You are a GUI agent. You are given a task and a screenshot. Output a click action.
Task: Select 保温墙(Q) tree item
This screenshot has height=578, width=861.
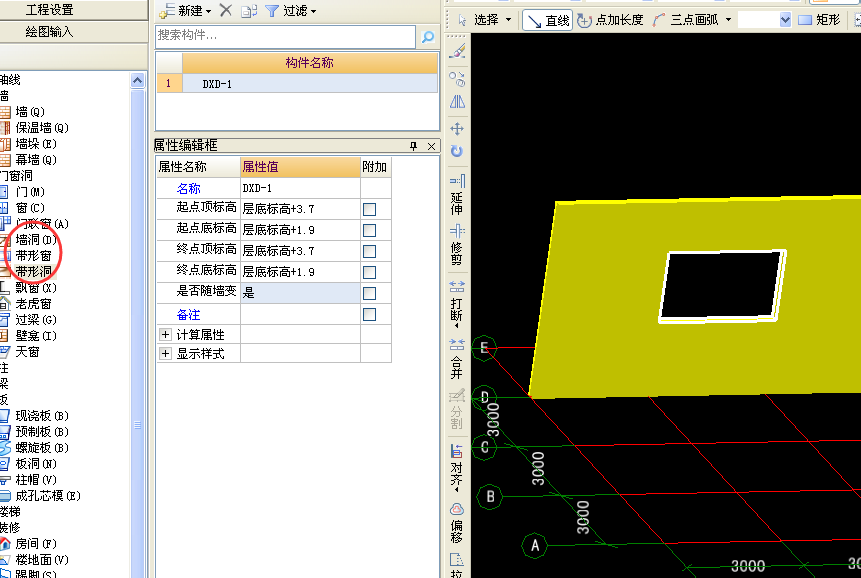42,128
